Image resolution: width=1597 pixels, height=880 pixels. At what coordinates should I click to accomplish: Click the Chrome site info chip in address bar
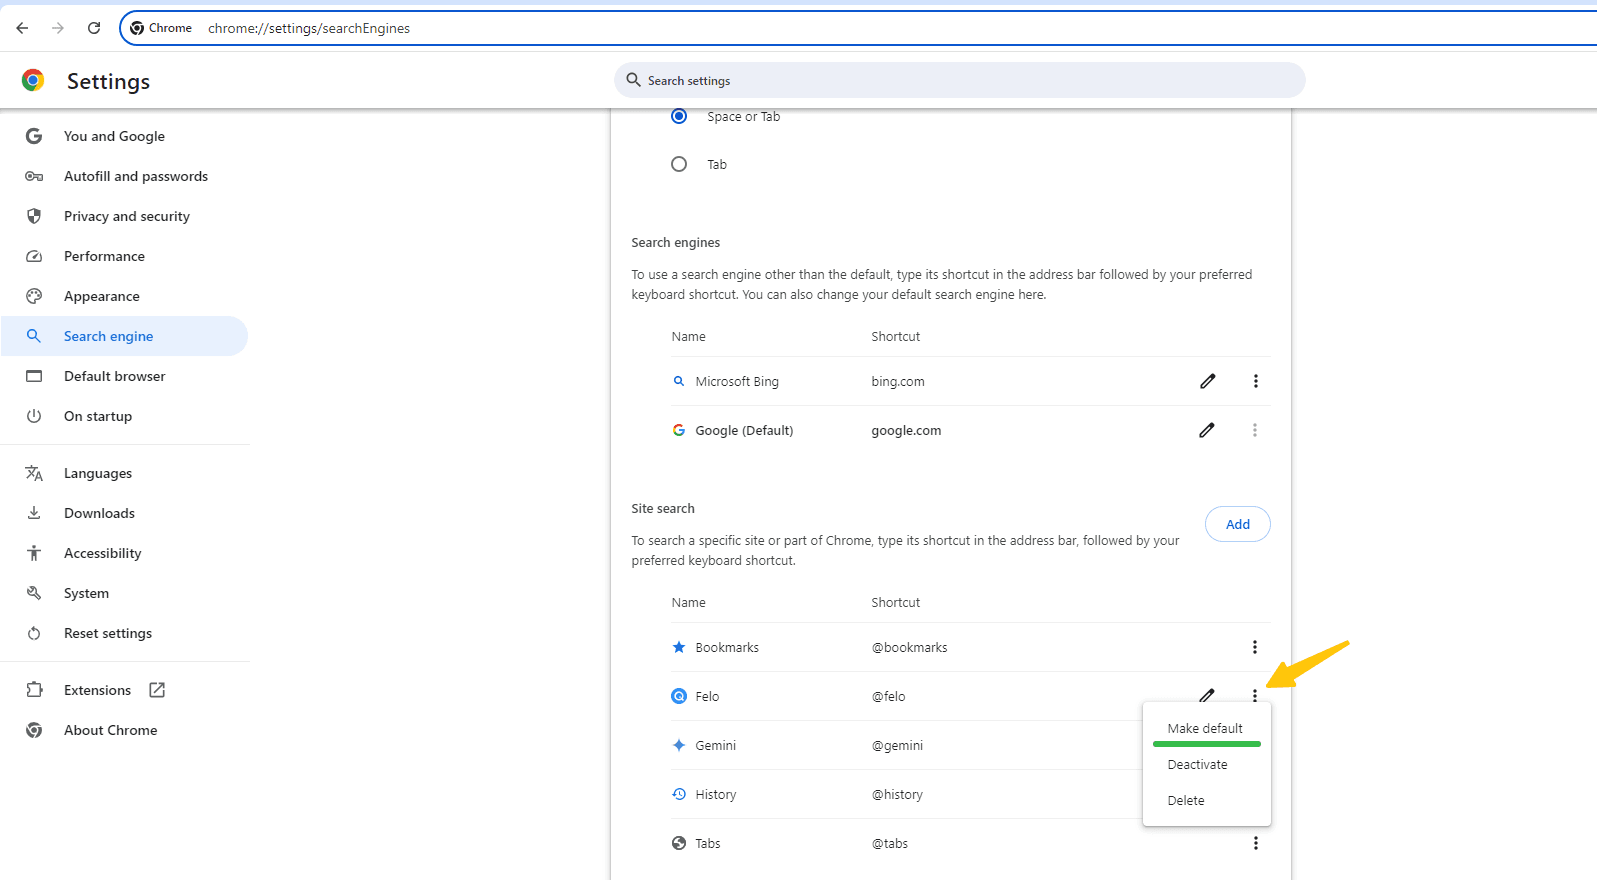point(161,28)
